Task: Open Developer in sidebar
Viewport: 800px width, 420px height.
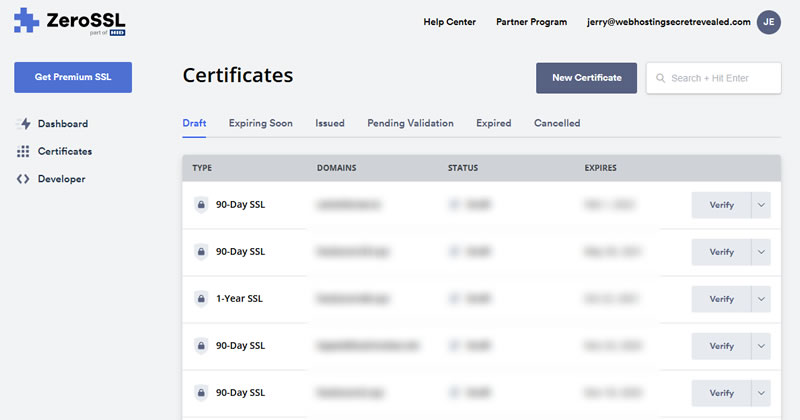Action: 61,179
